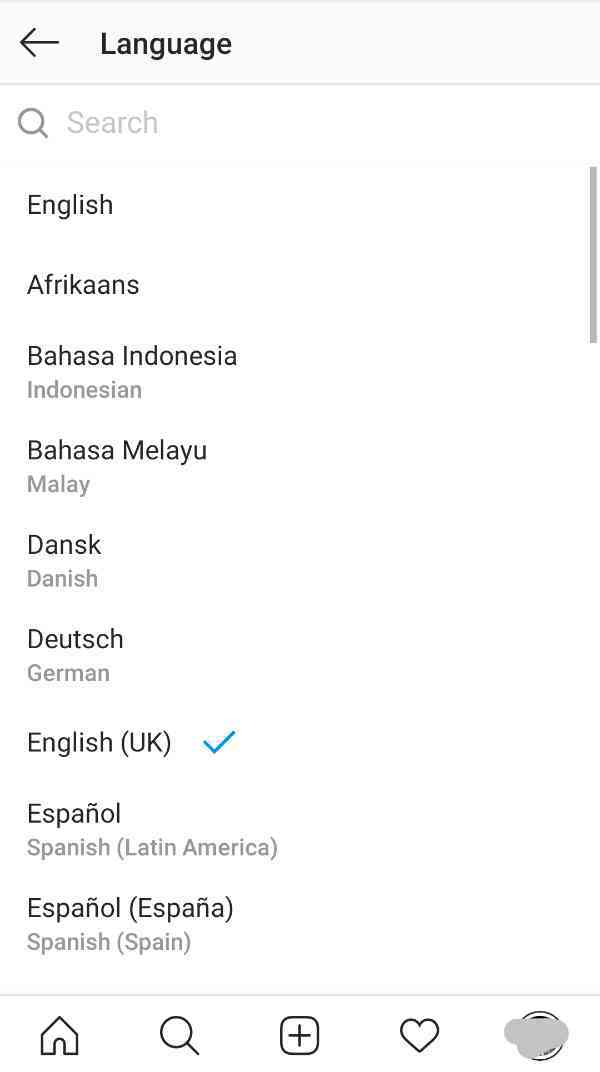600x1072 pixels.
Task: Choose Bahasa Indonesia language
Action: tap(300, 371)
